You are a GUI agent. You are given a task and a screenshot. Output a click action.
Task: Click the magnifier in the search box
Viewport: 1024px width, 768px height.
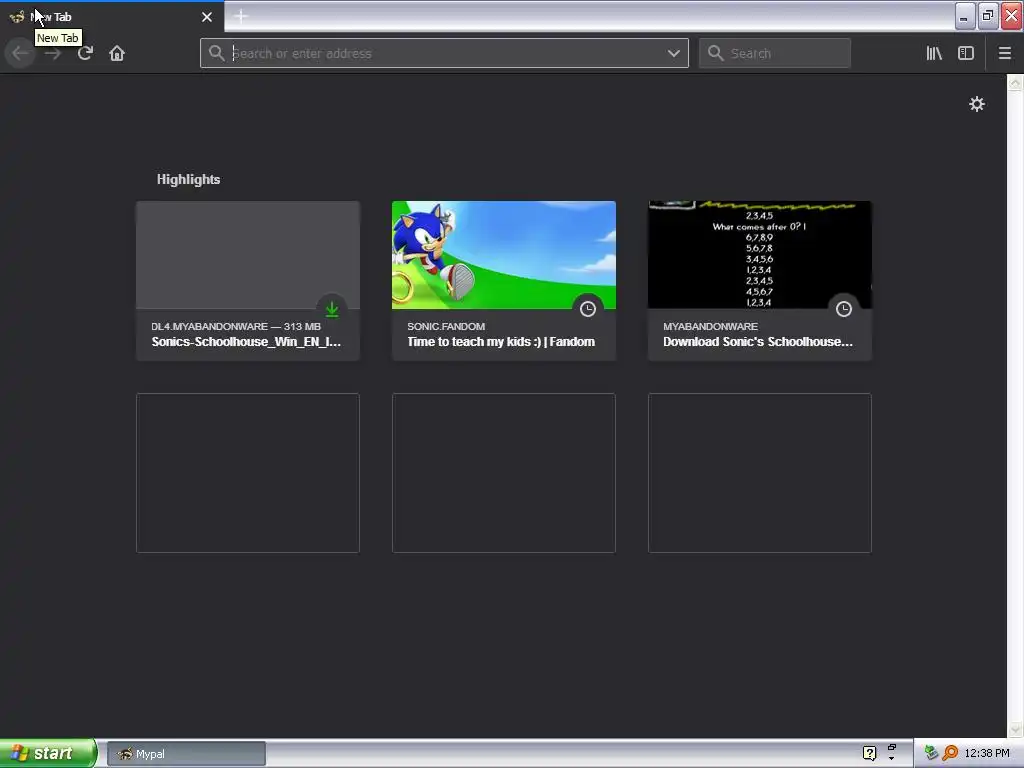[716, 53]
